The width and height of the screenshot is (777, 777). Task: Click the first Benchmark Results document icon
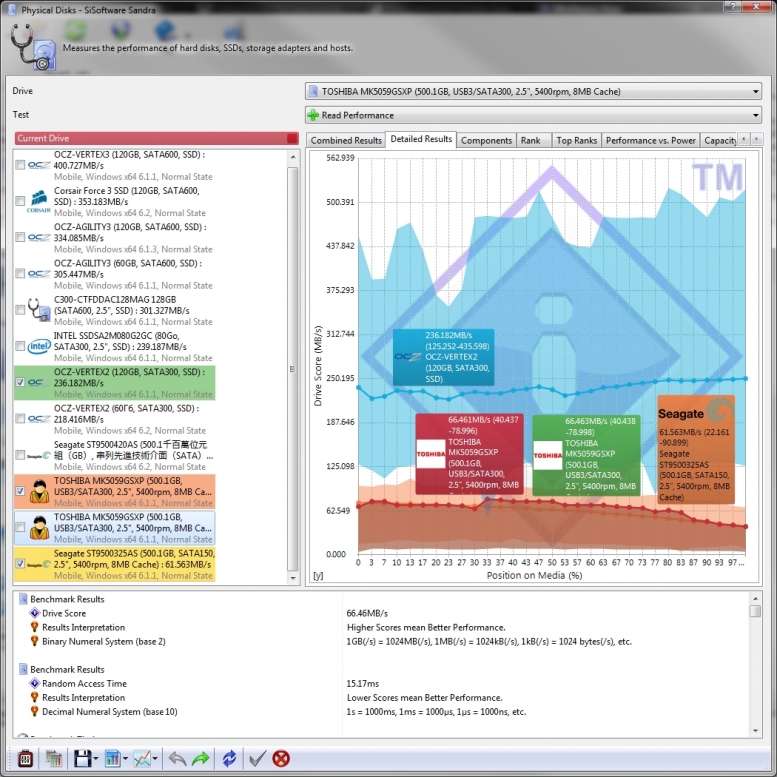[23, 599]
